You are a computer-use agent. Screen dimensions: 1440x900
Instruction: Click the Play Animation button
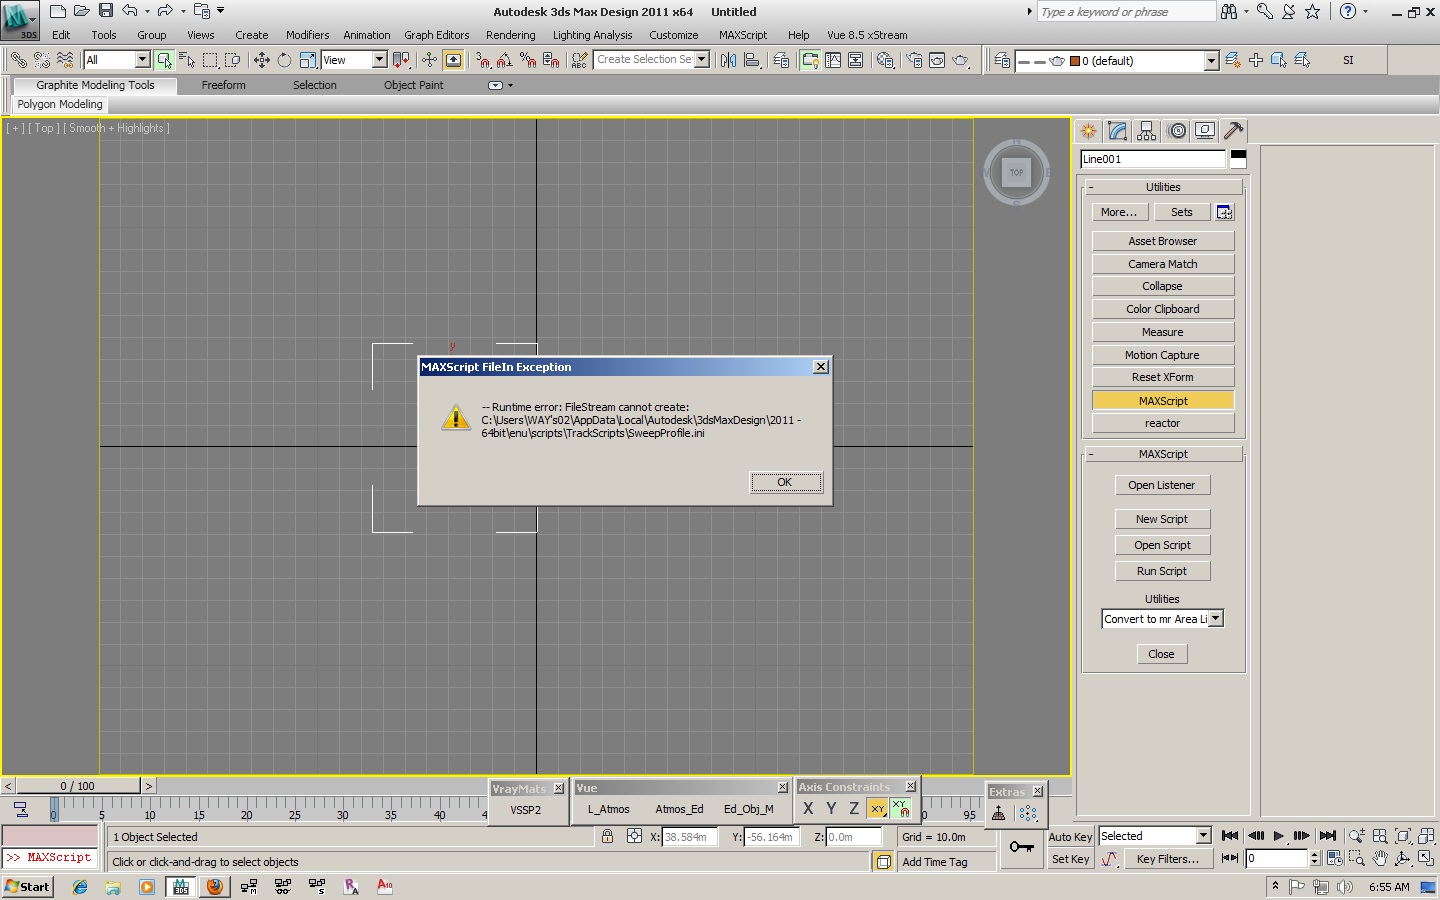pos(1278,836)
